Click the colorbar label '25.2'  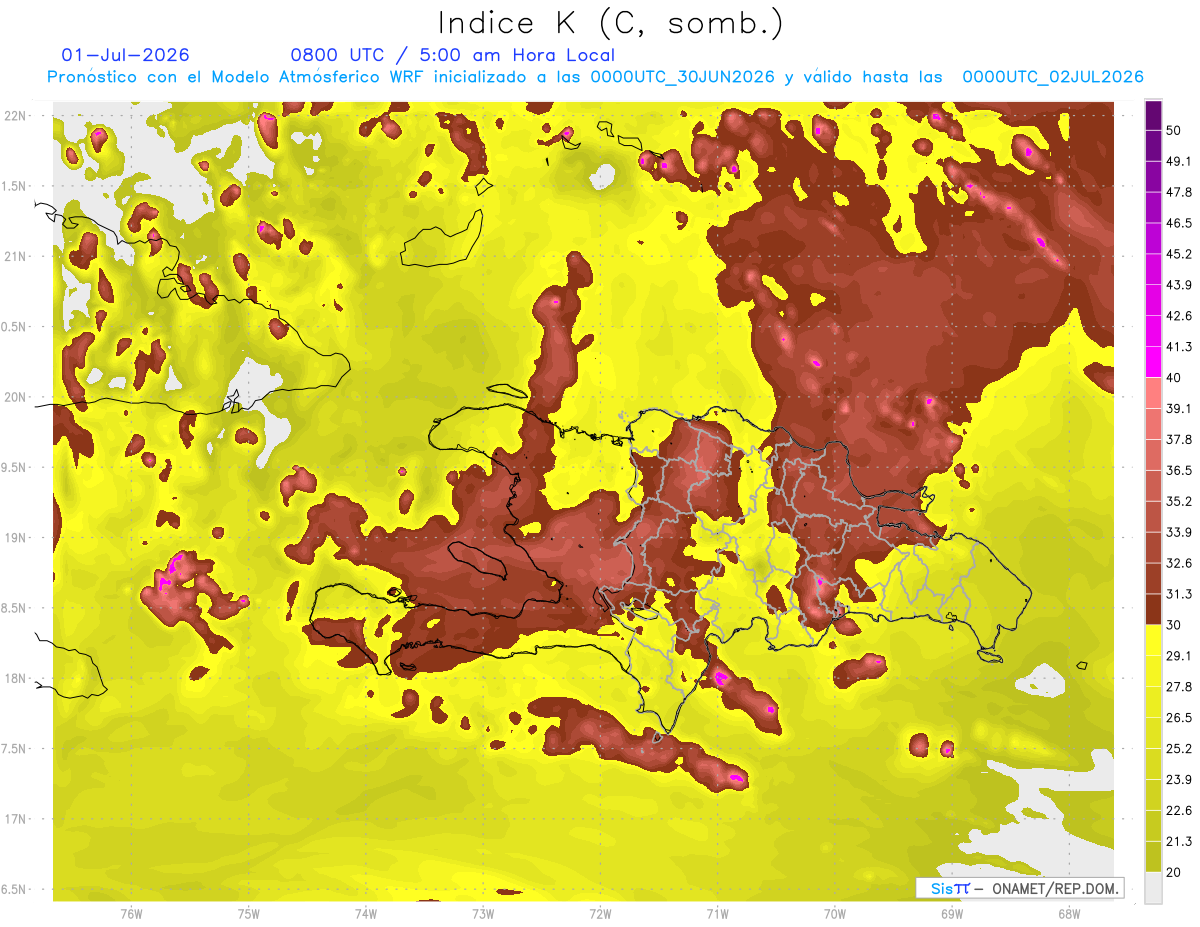point(1179,749)
